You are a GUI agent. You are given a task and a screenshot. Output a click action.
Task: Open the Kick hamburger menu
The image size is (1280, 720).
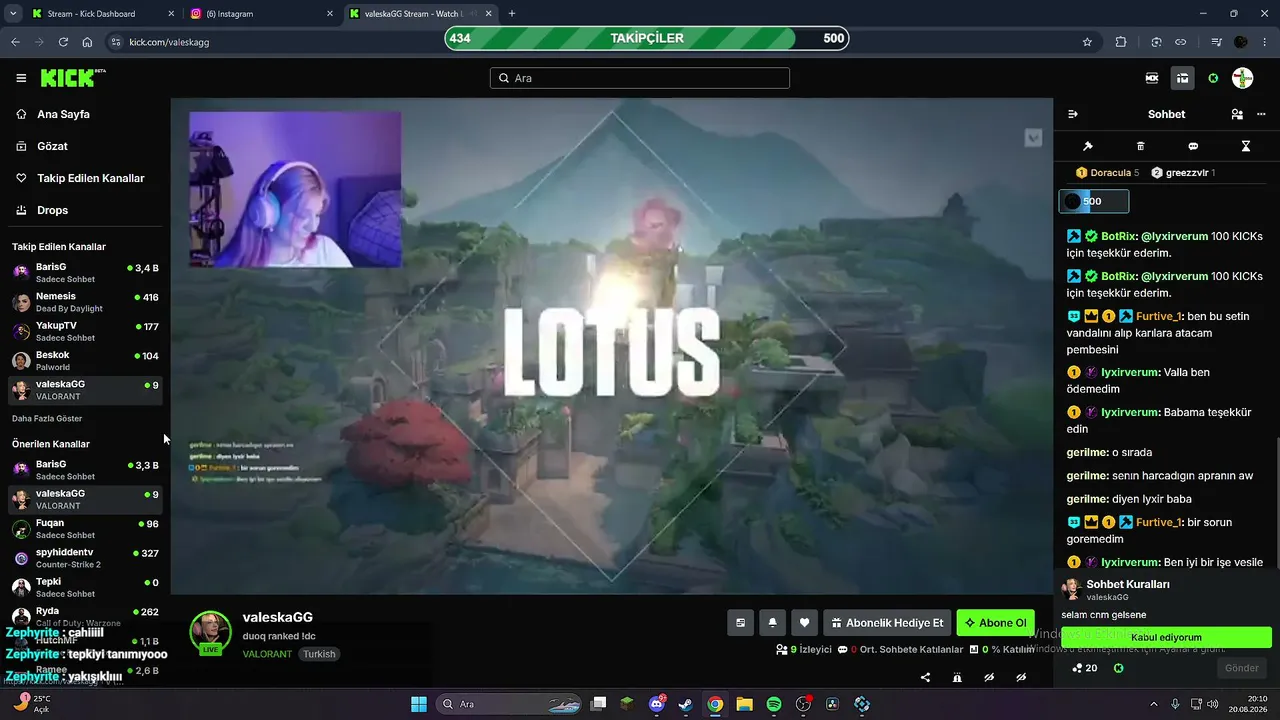(x=21, y=78)
